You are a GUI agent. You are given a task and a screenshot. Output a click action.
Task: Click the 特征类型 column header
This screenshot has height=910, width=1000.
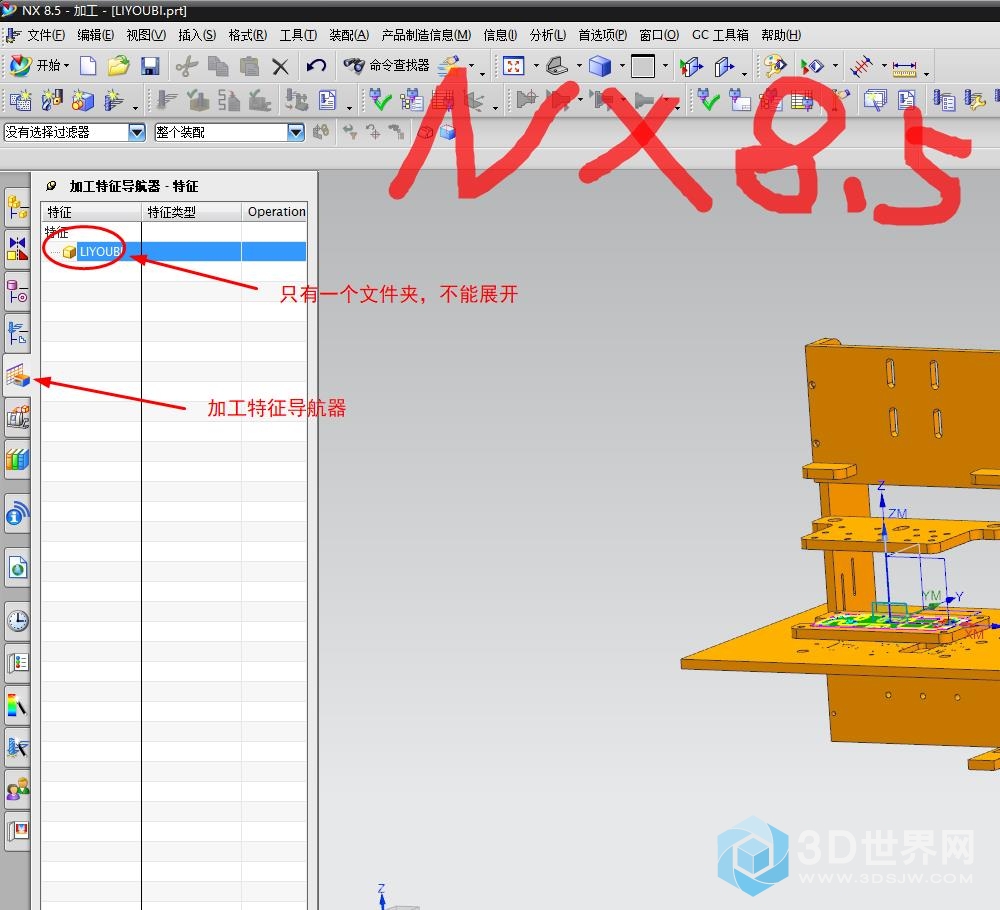pos(191,212)
